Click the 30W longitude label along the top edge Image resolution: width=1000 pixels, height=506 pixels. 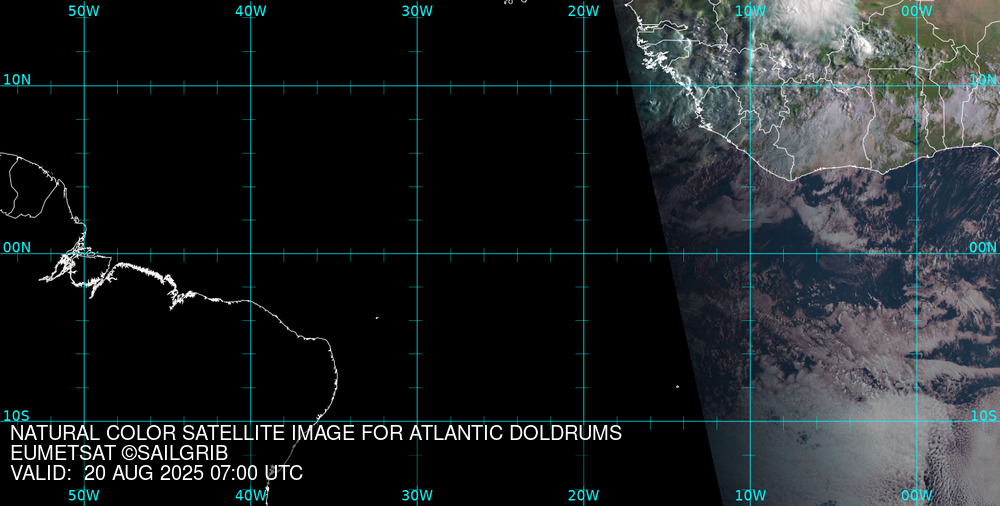click(418, 11)
